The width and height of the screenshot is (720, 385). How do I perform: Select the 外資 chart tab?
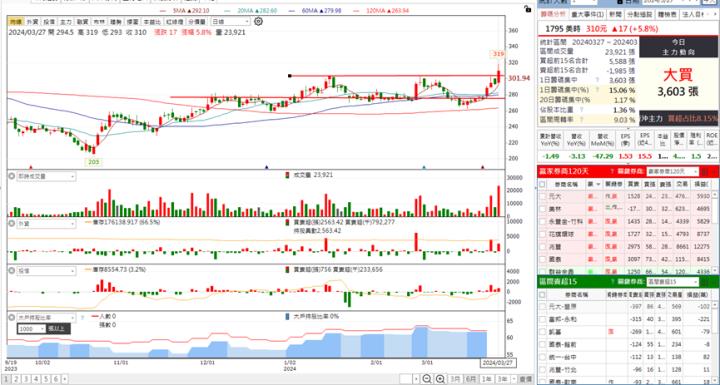pos(32,22)
